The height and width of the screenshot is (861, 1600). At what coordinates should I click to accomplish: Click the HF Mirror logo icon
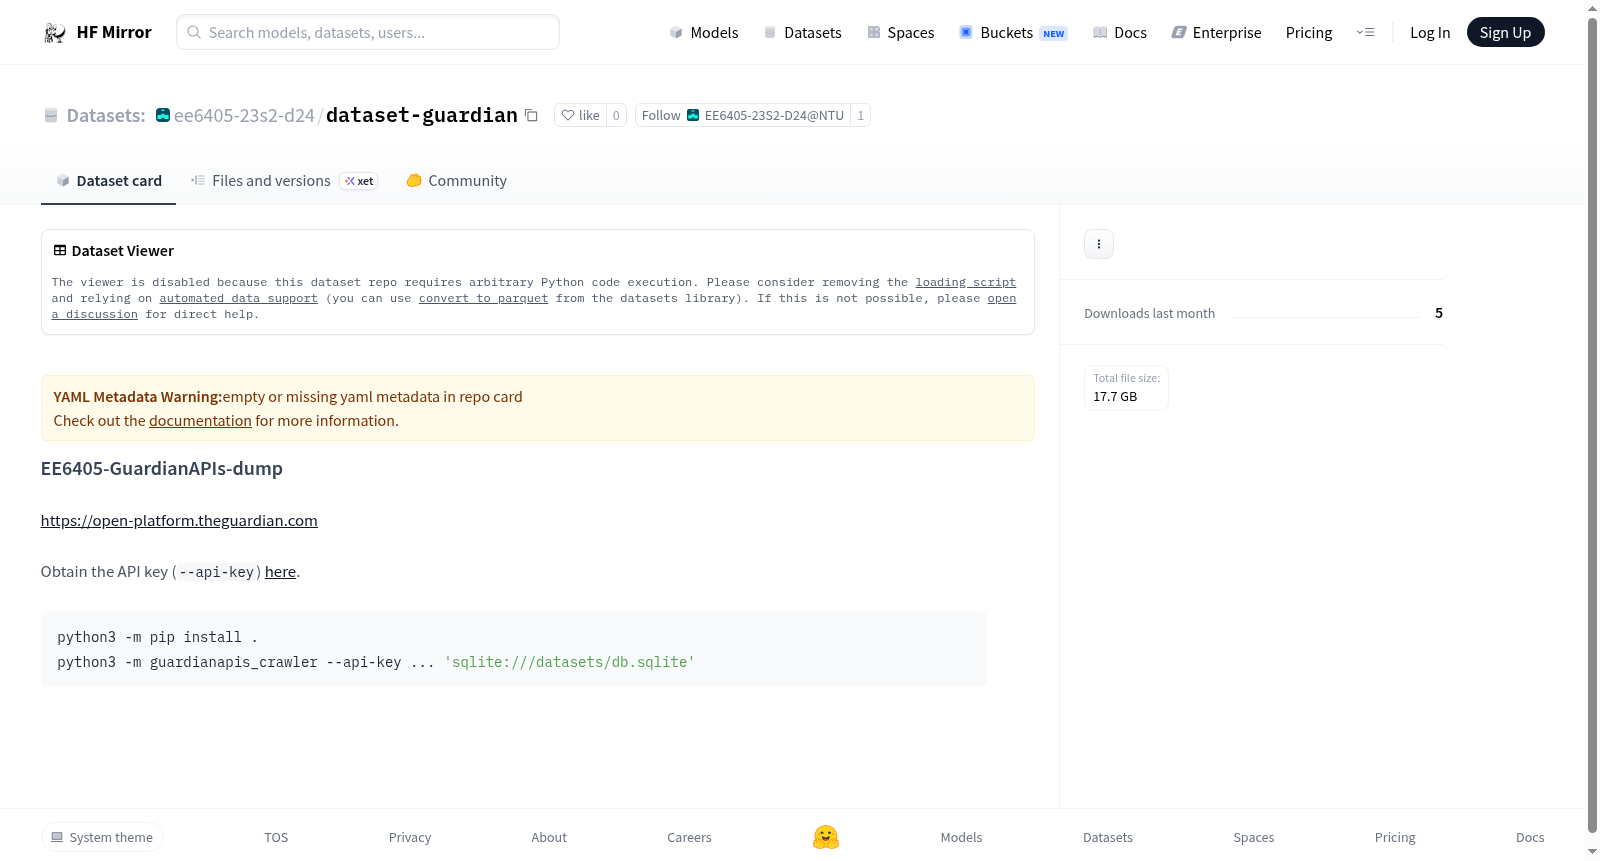pyautogui.click(x=55, y=33)
